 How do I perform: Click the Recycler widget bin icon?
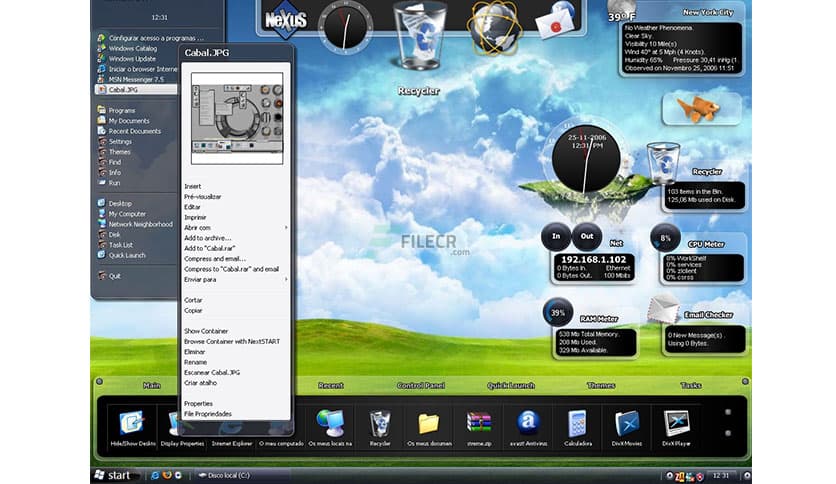[x=663, y=163]
